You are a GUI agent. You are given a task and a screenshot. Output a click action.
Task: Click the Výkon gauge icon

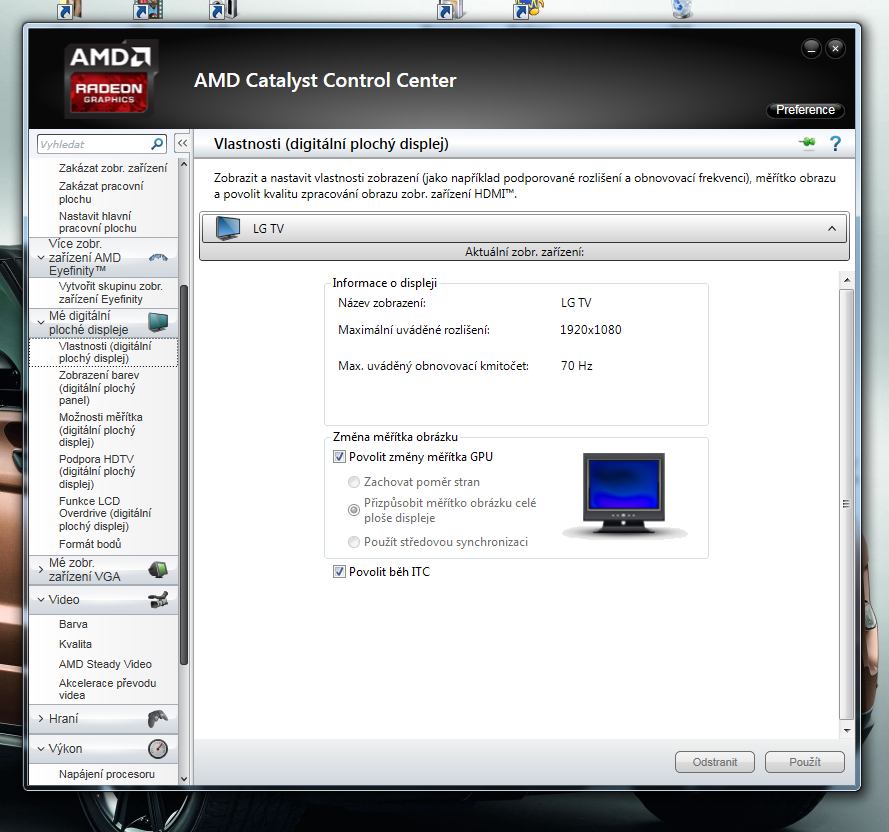[158, 749]
